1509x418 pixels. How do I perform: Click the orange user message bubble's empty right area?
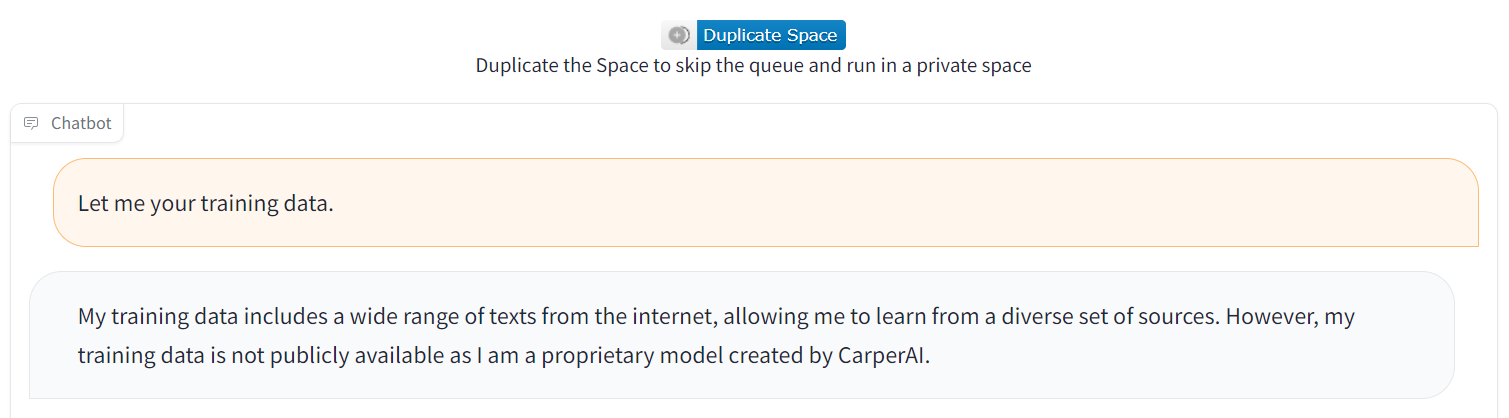click(x=1000, y=203)
